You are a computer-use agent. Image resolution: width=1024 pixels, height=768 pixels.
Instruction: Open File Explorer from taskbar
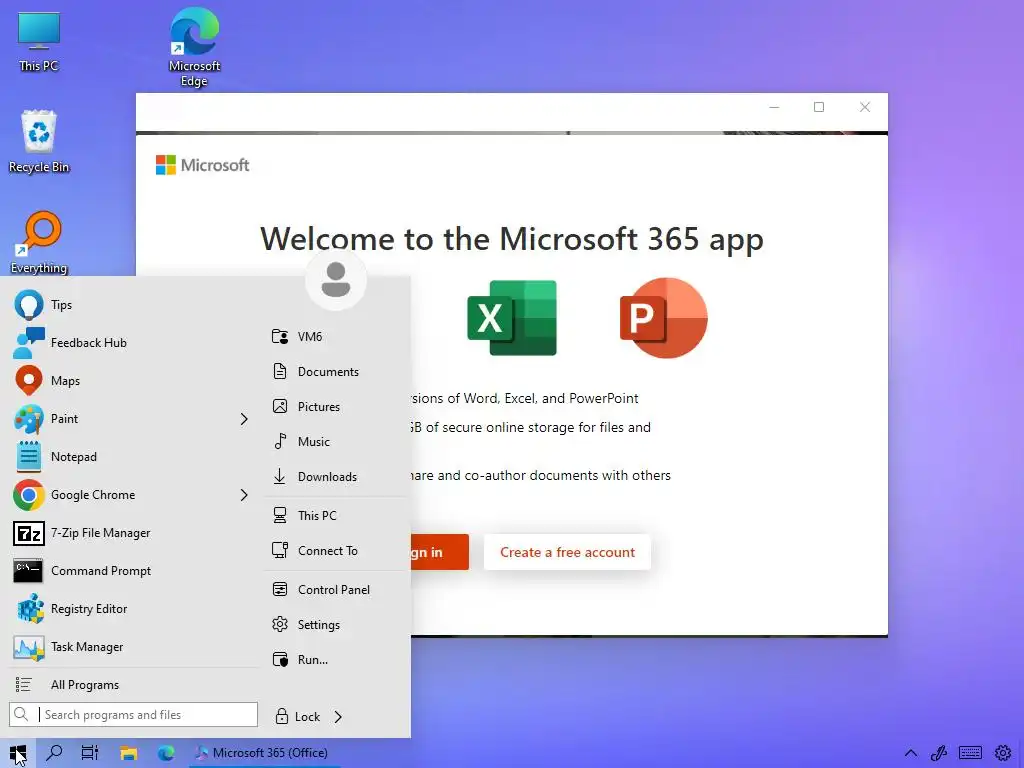click(x=129, y=753)
